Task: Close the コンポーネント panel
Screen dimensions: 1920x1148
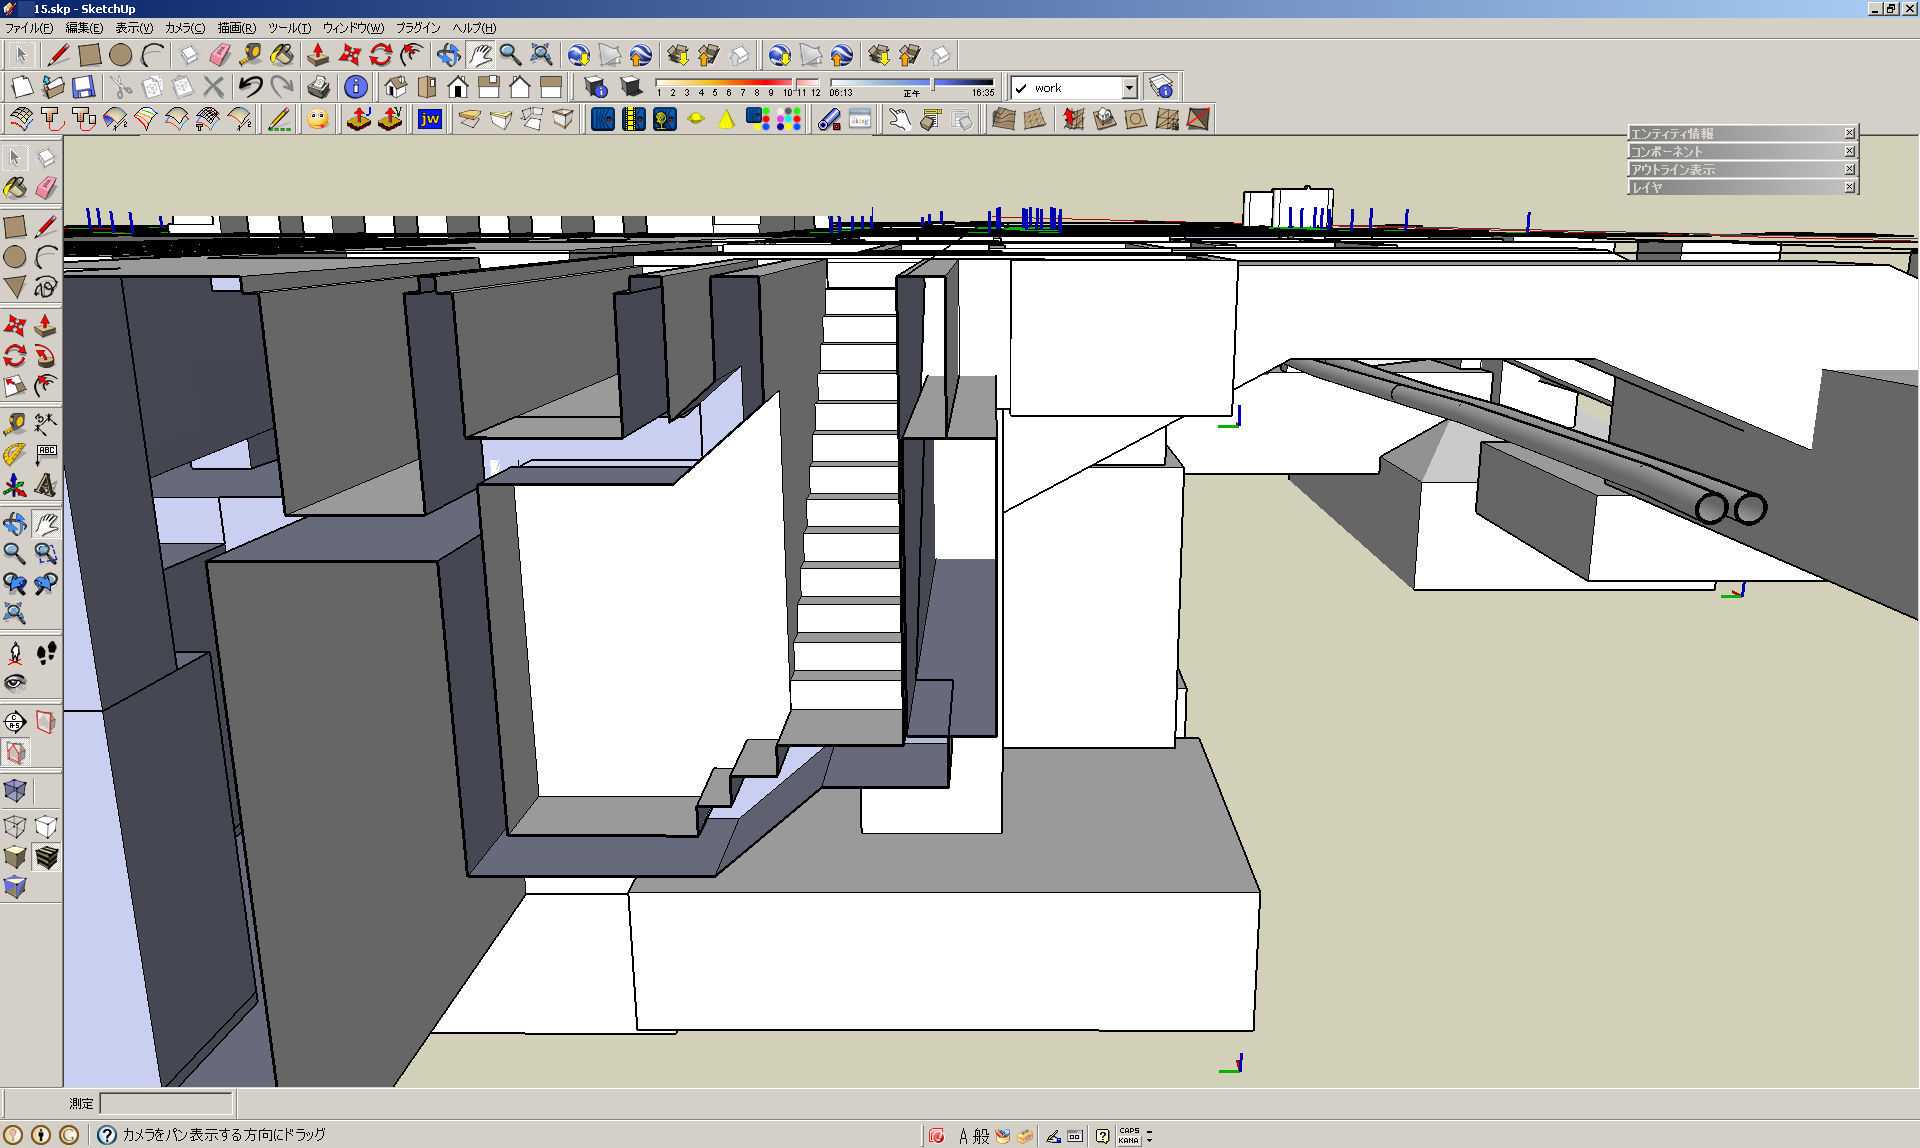Action: (1849, 151)
